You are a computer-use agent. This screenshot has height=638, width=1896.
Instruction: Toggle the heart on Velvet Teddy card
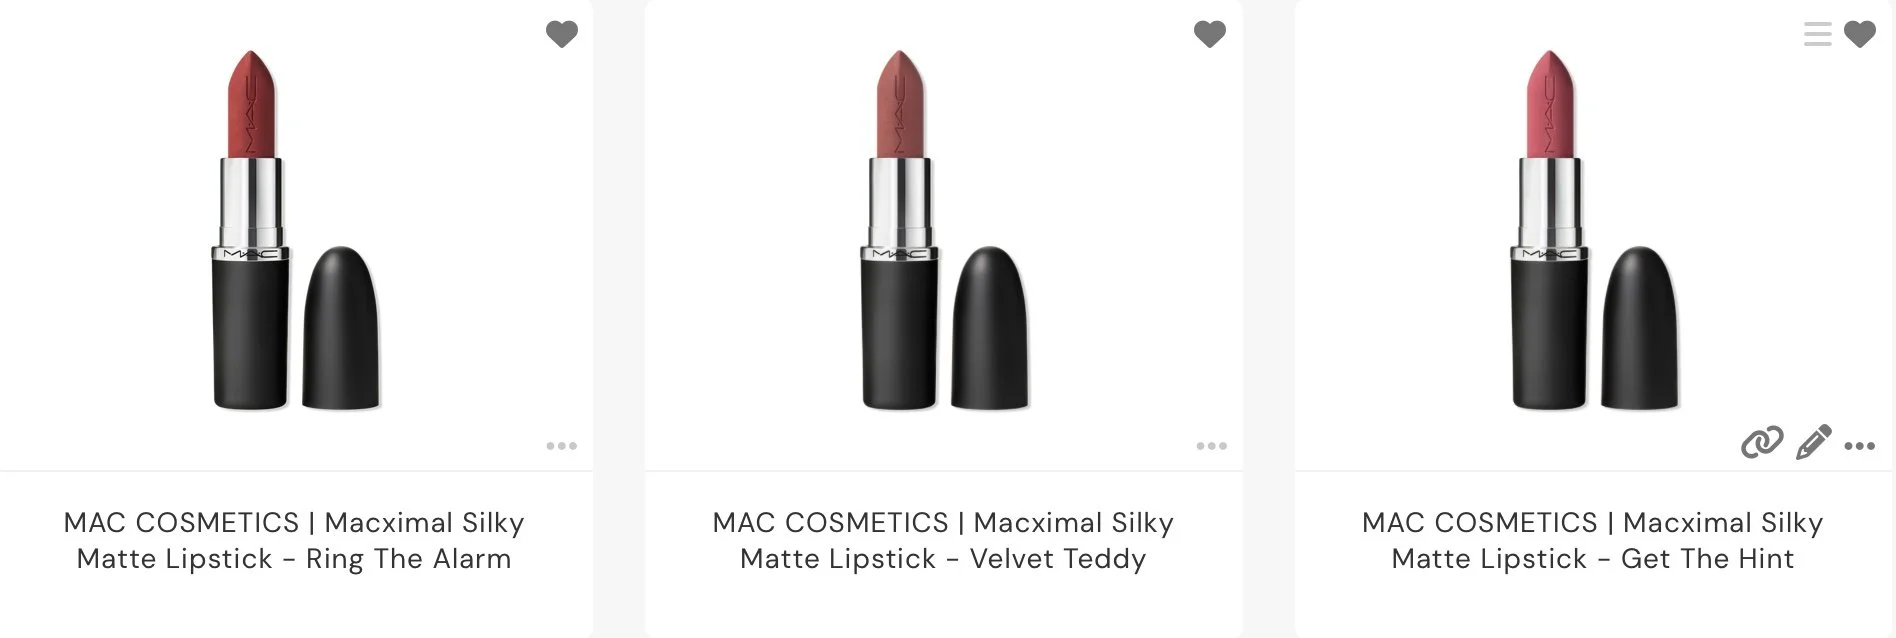1210,34
